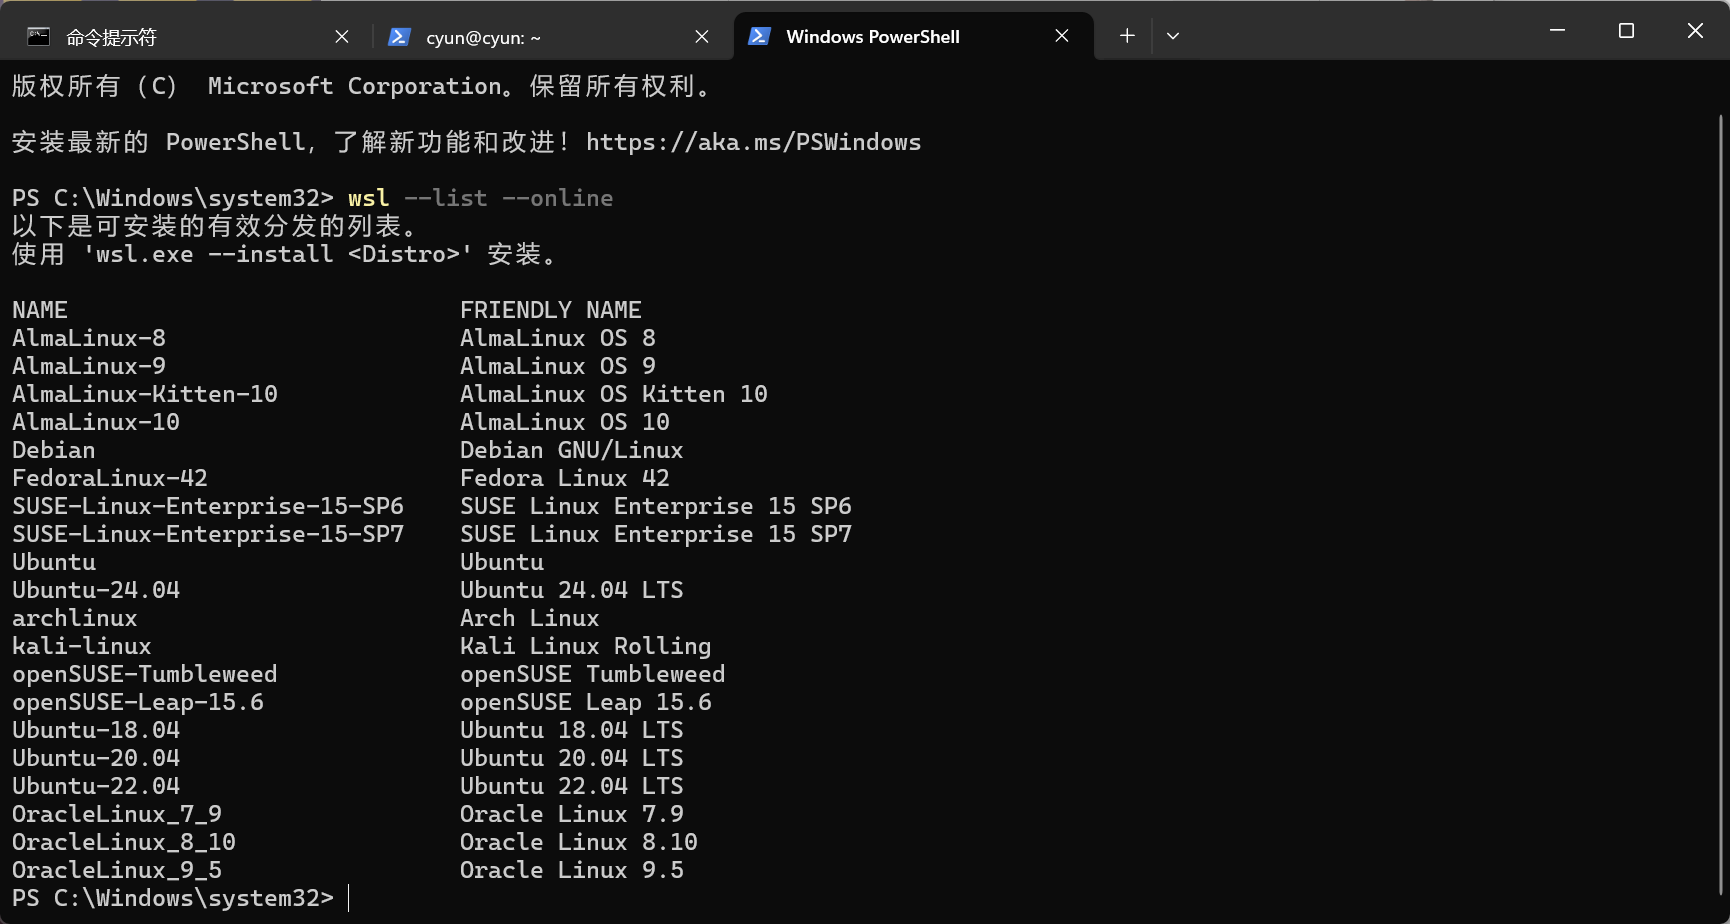Click the AlmaLinux-Kitten-10 name entry
This screenshot has height=924, width=1730.
click(x=145, y=394)
